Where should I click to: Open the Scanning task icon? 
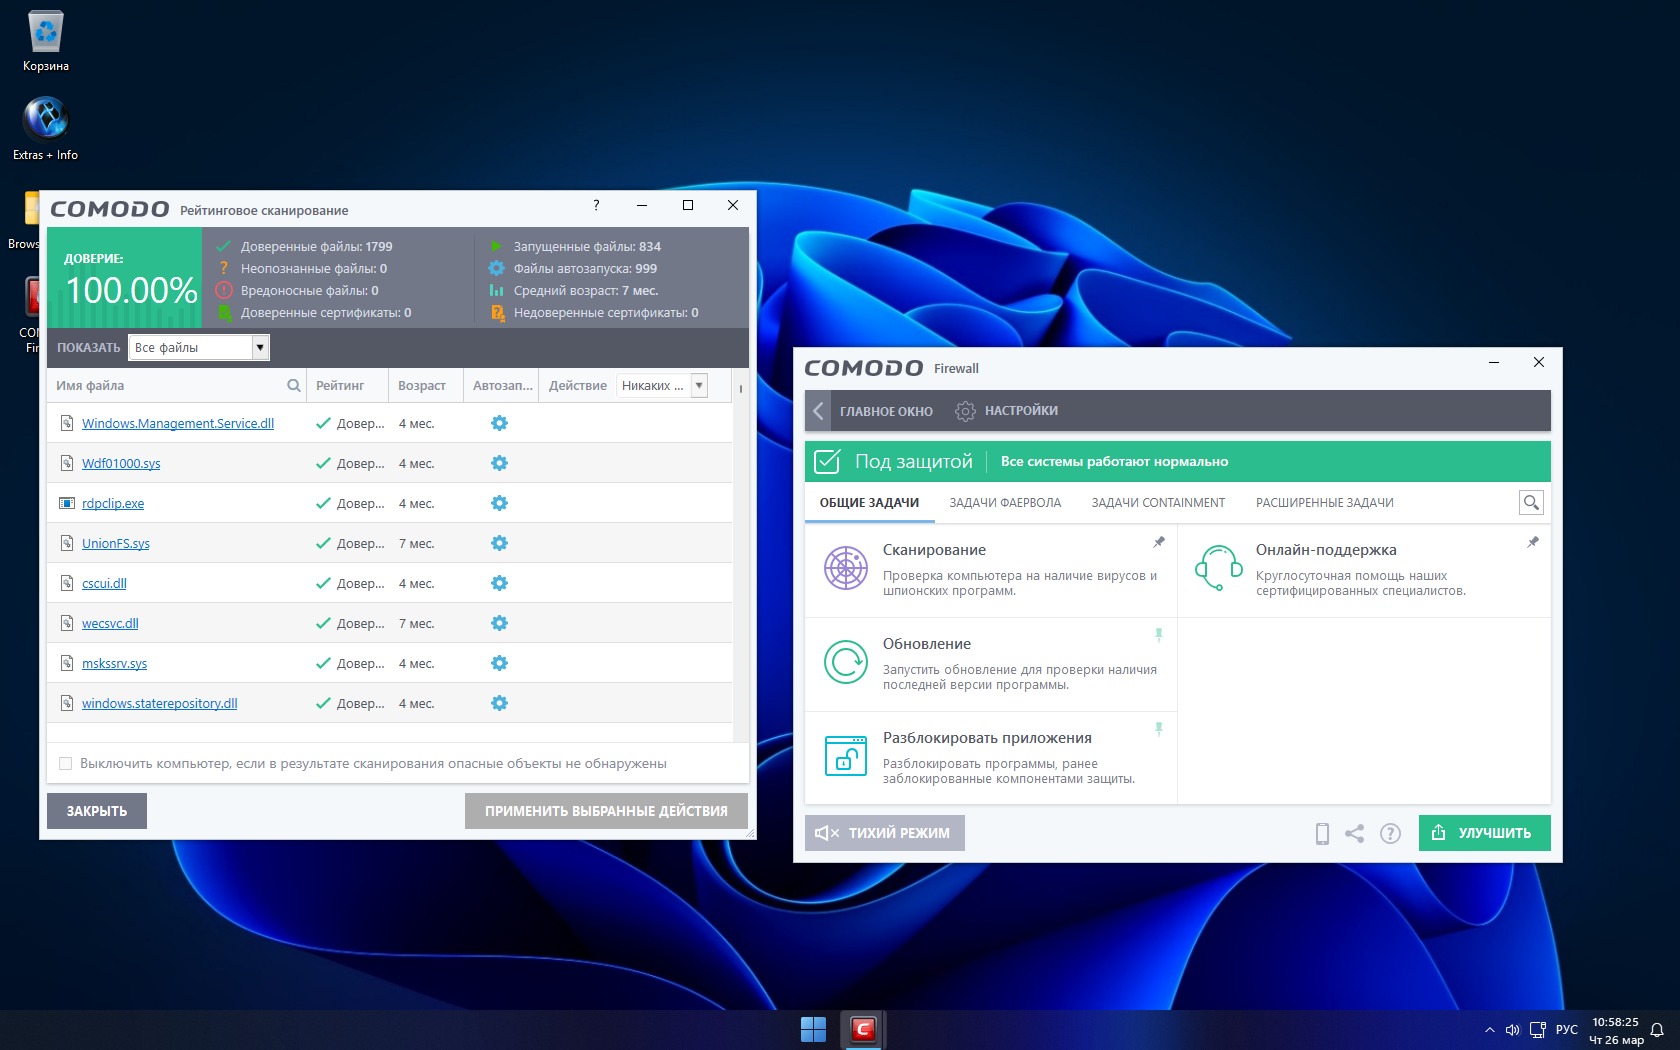pyautogui.click(x=845, y=568)
